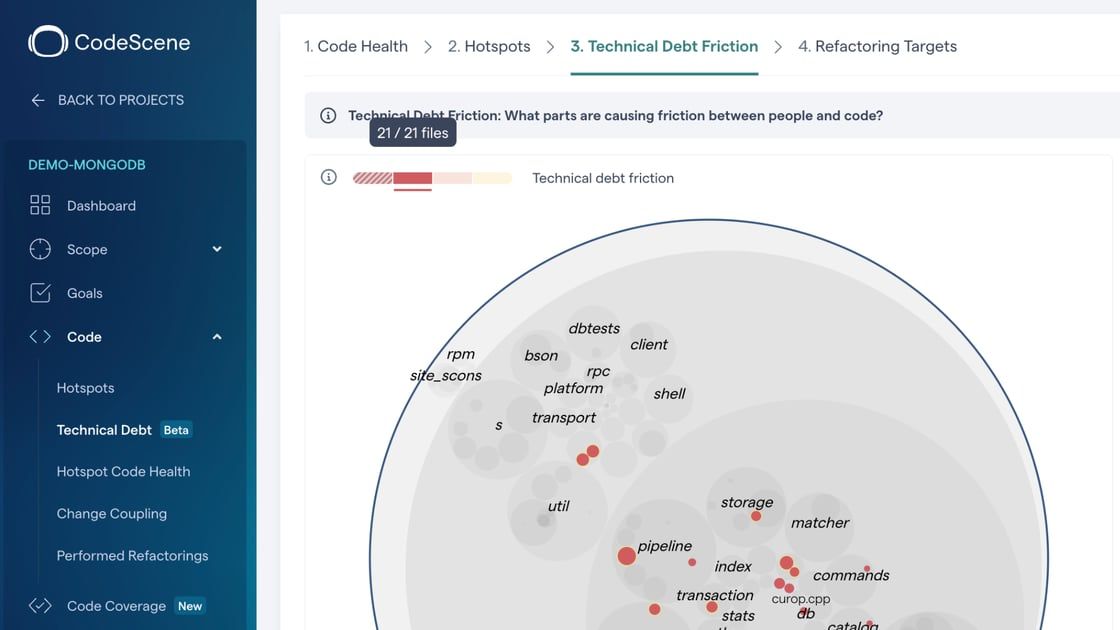
Task: Open the 4. Refactoring Targets step
Action: point(877,46)
